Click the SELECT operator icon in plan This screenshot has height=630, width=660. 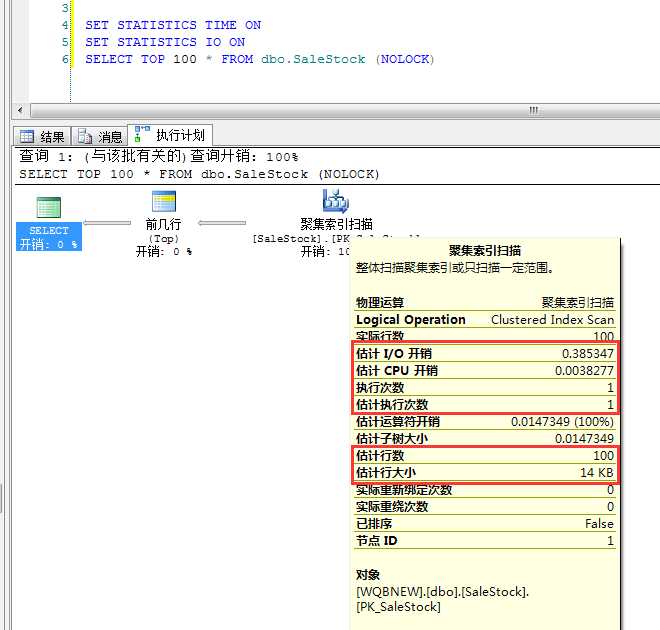pos(48,207)
